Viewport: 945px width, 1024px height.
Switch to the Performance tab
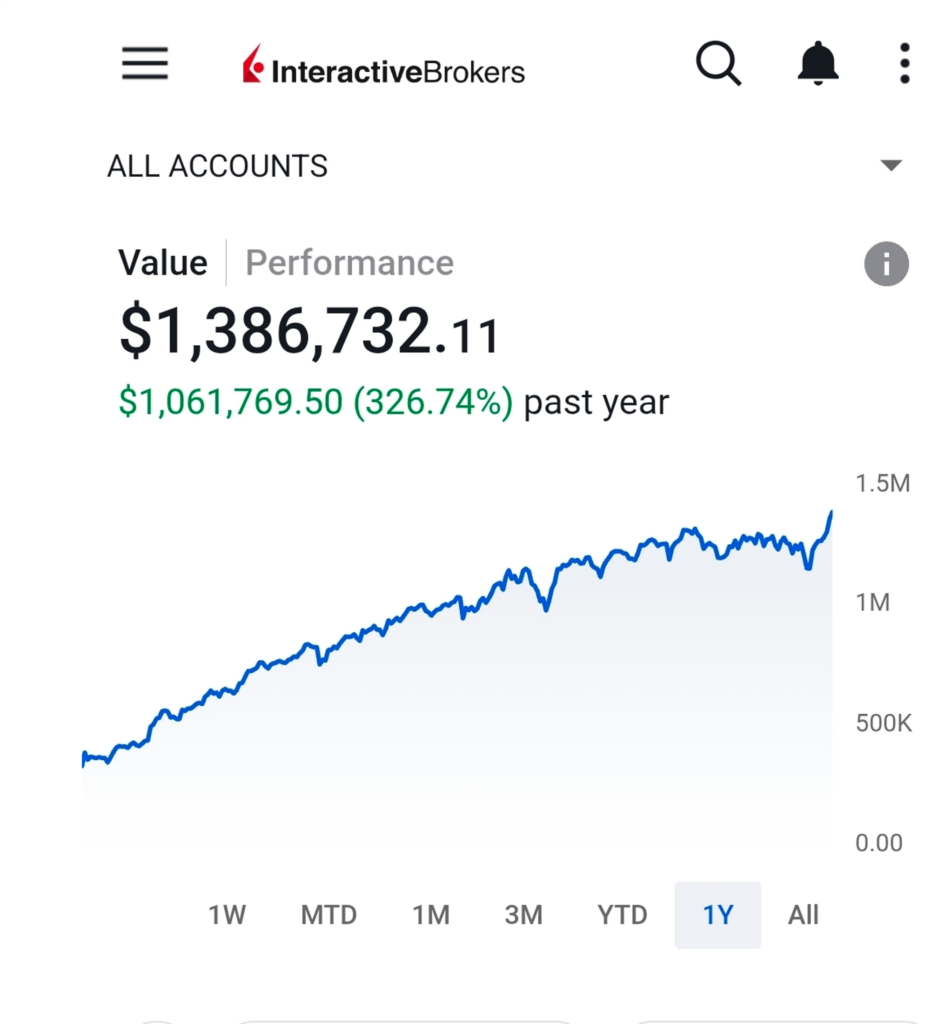[x=349, y=263]
